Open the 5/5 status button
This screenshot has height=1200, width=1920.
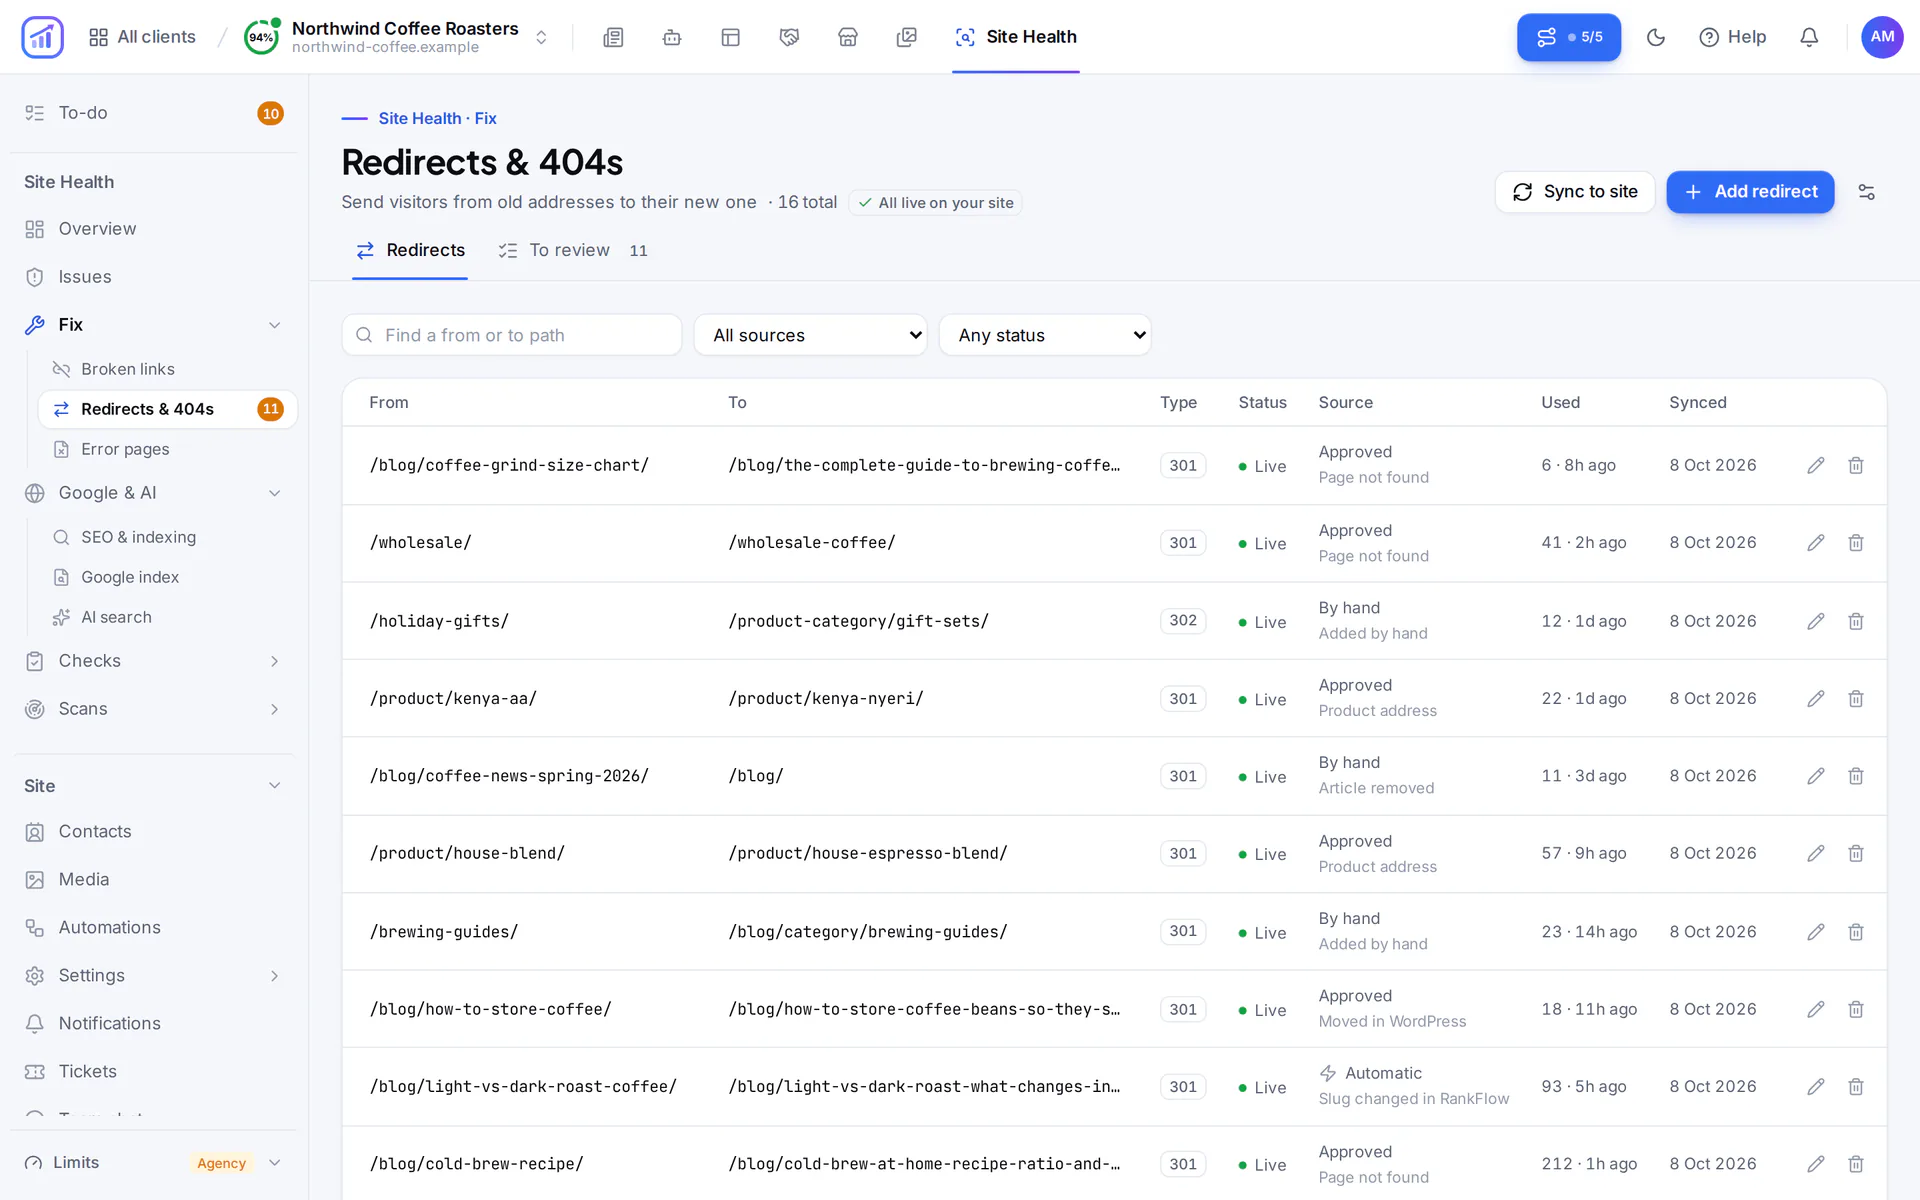tap(1569, 37)
